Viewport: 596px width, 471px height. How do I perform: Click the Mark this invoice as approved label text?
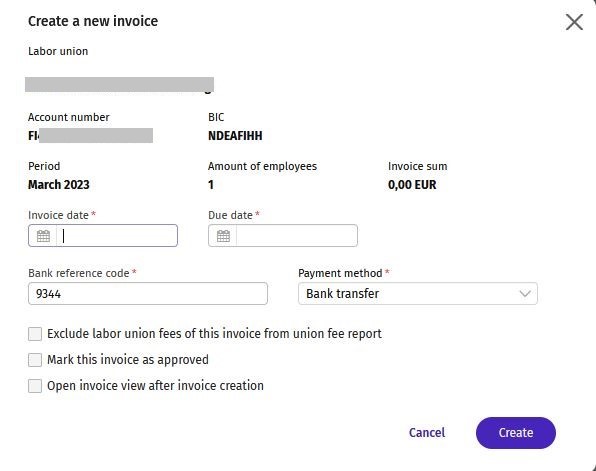128,360
